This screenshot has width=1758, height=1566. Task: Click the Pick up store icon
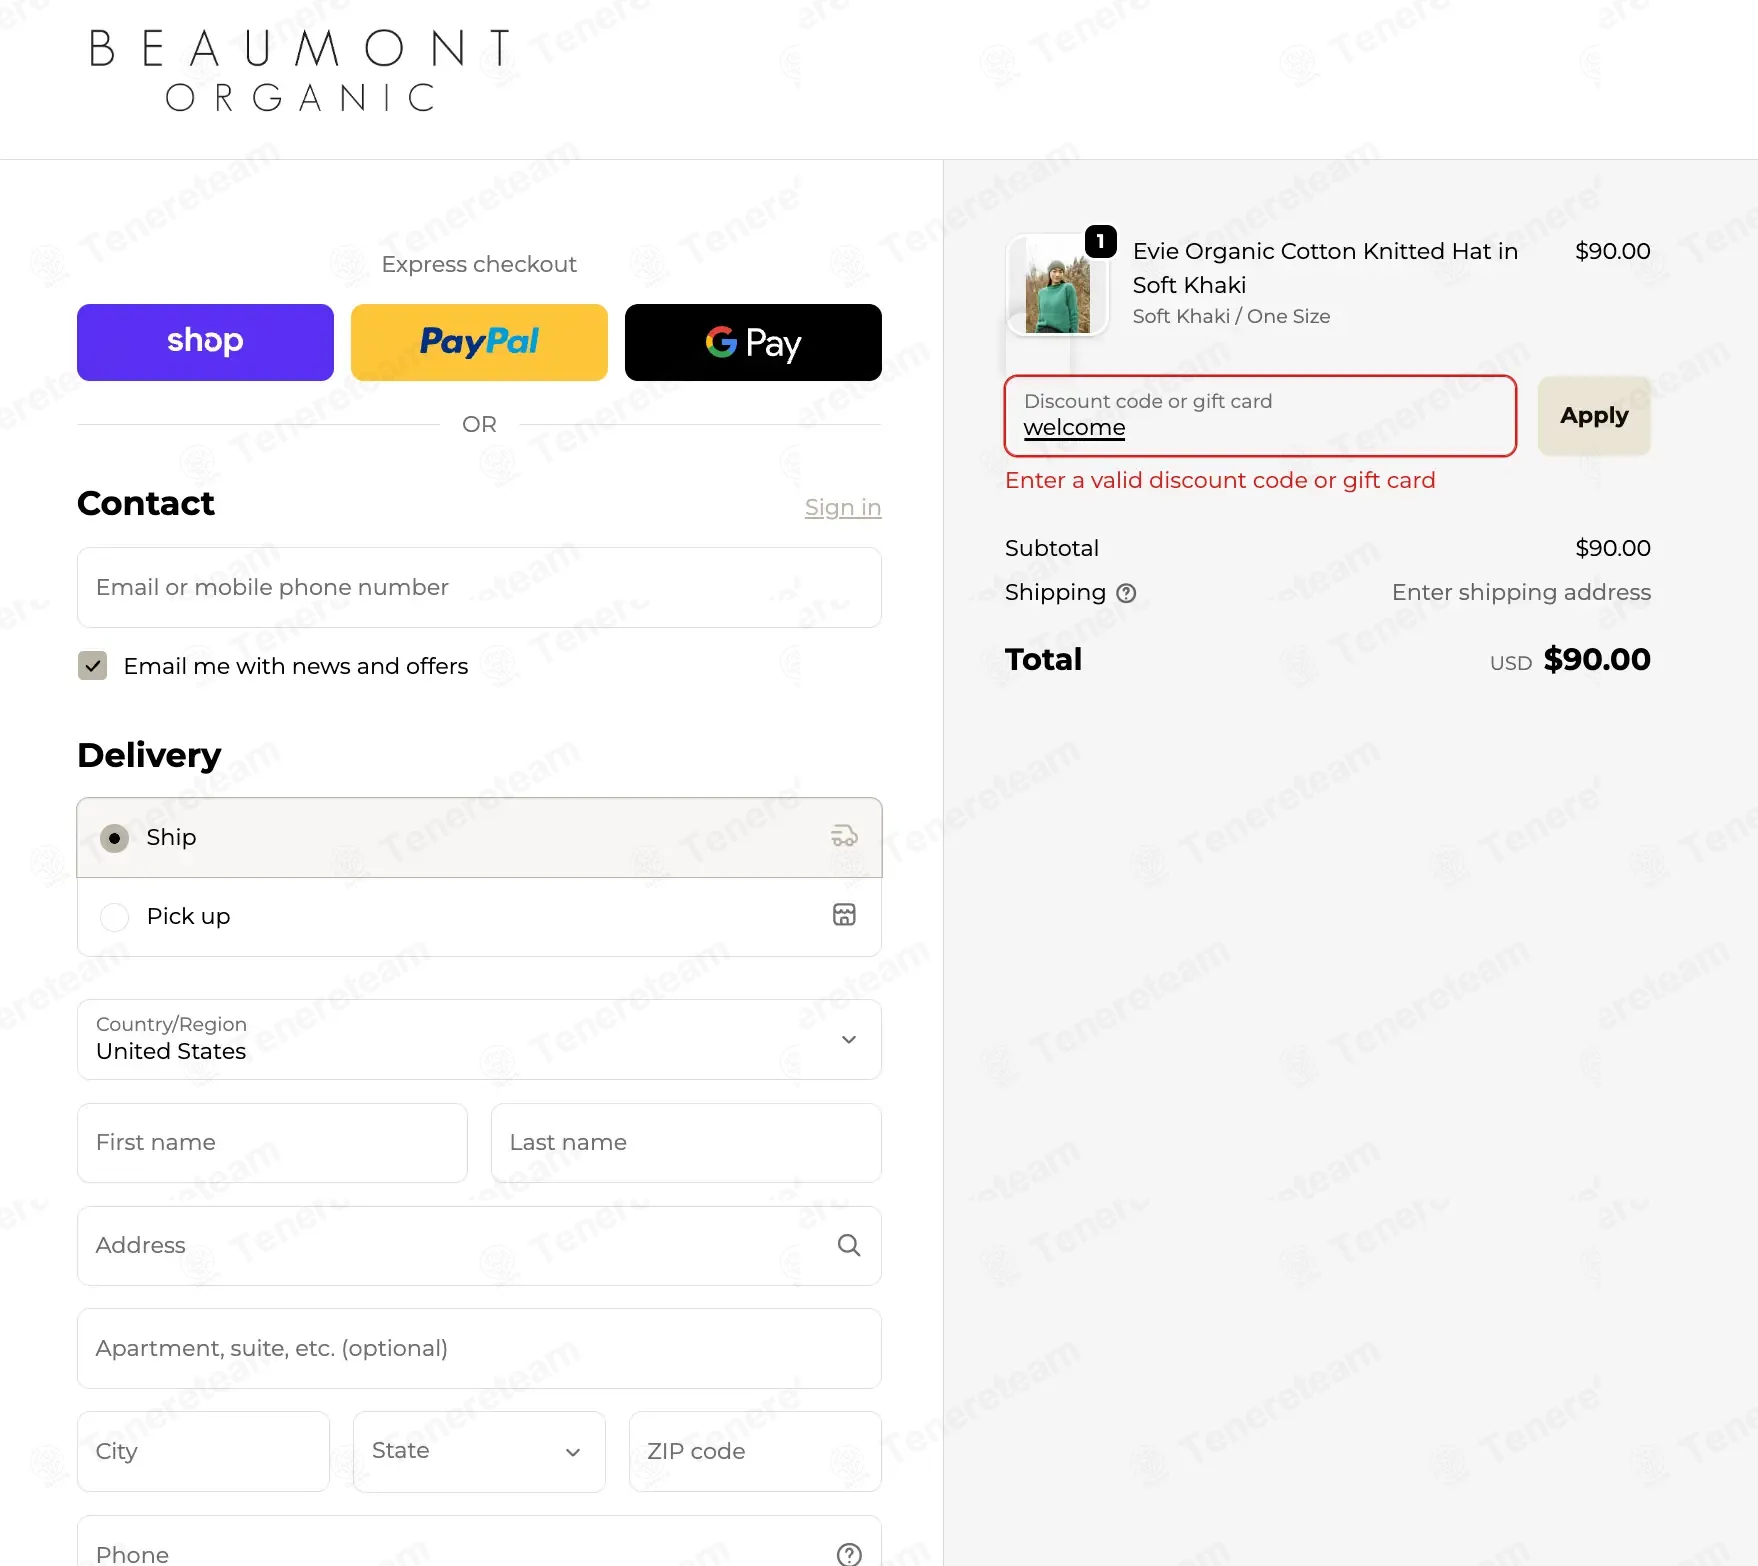tap(844, 914)
